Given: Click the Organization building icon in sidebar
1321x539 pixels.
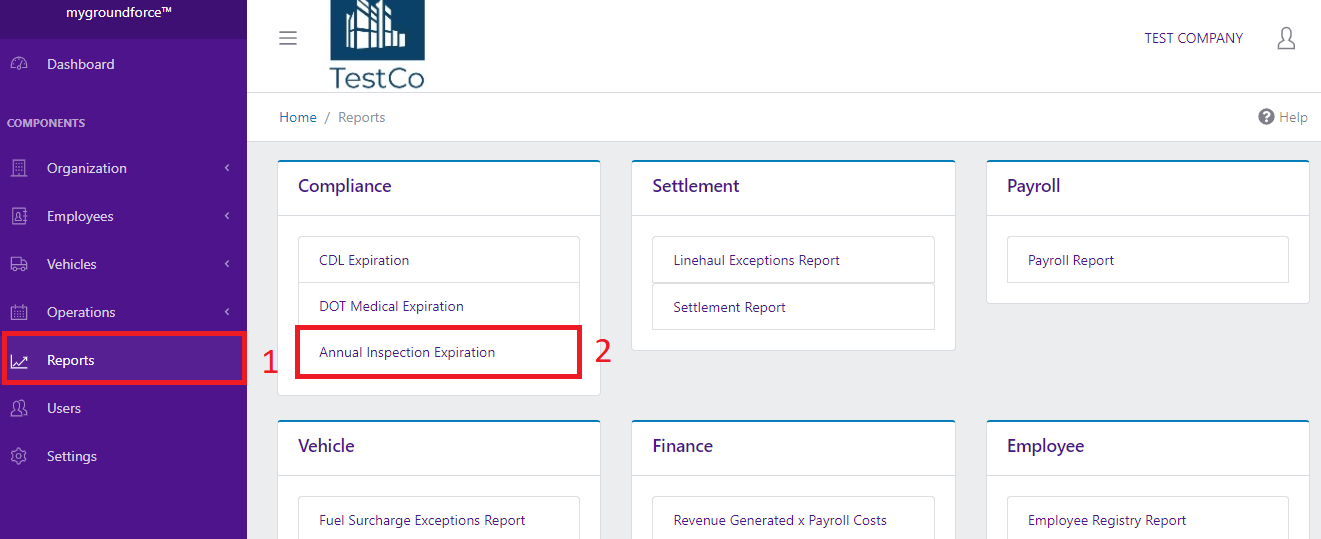Looking at the screenshot, I should coord(19,168).
